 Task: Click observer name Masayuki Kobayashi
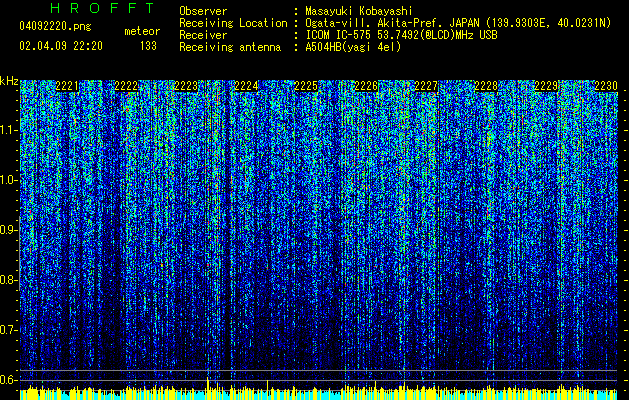tap(359, 12)
